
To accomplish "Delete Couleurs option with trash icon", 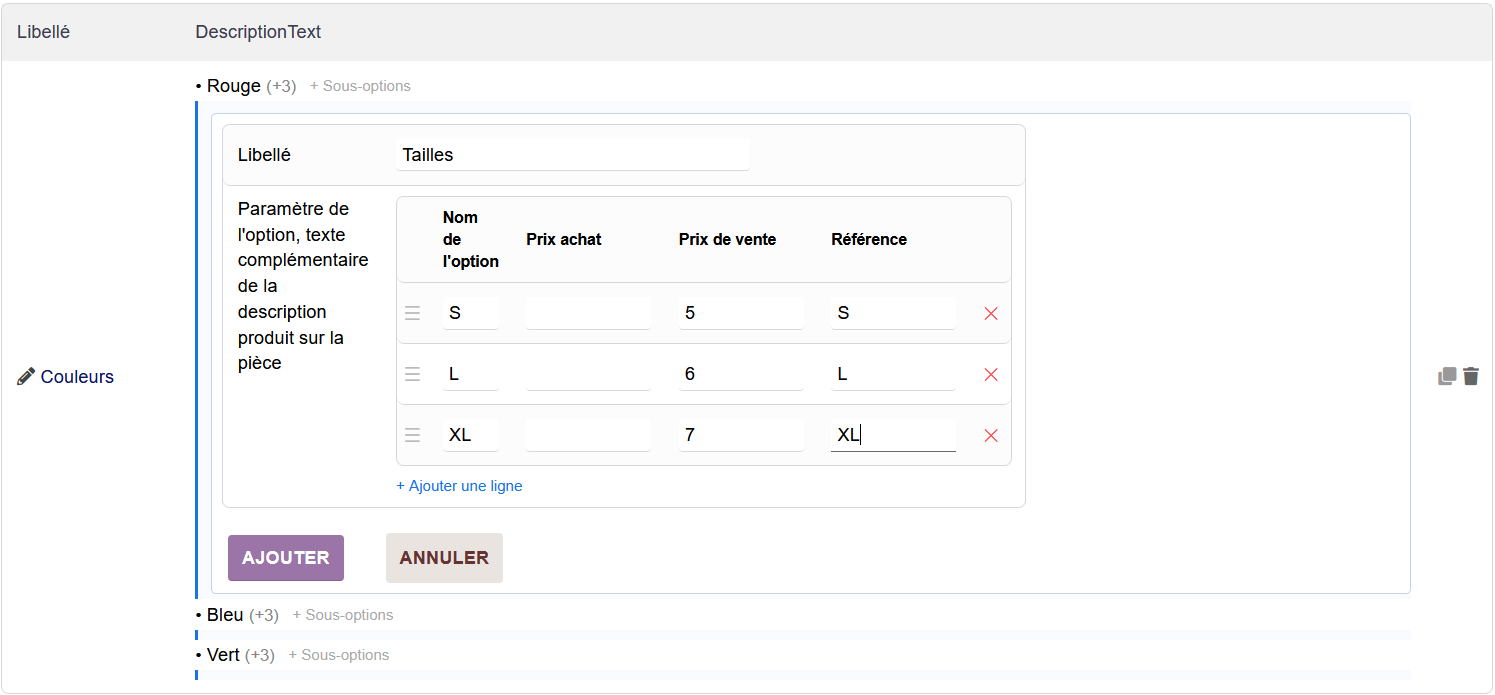I will tap(1471, 377).
